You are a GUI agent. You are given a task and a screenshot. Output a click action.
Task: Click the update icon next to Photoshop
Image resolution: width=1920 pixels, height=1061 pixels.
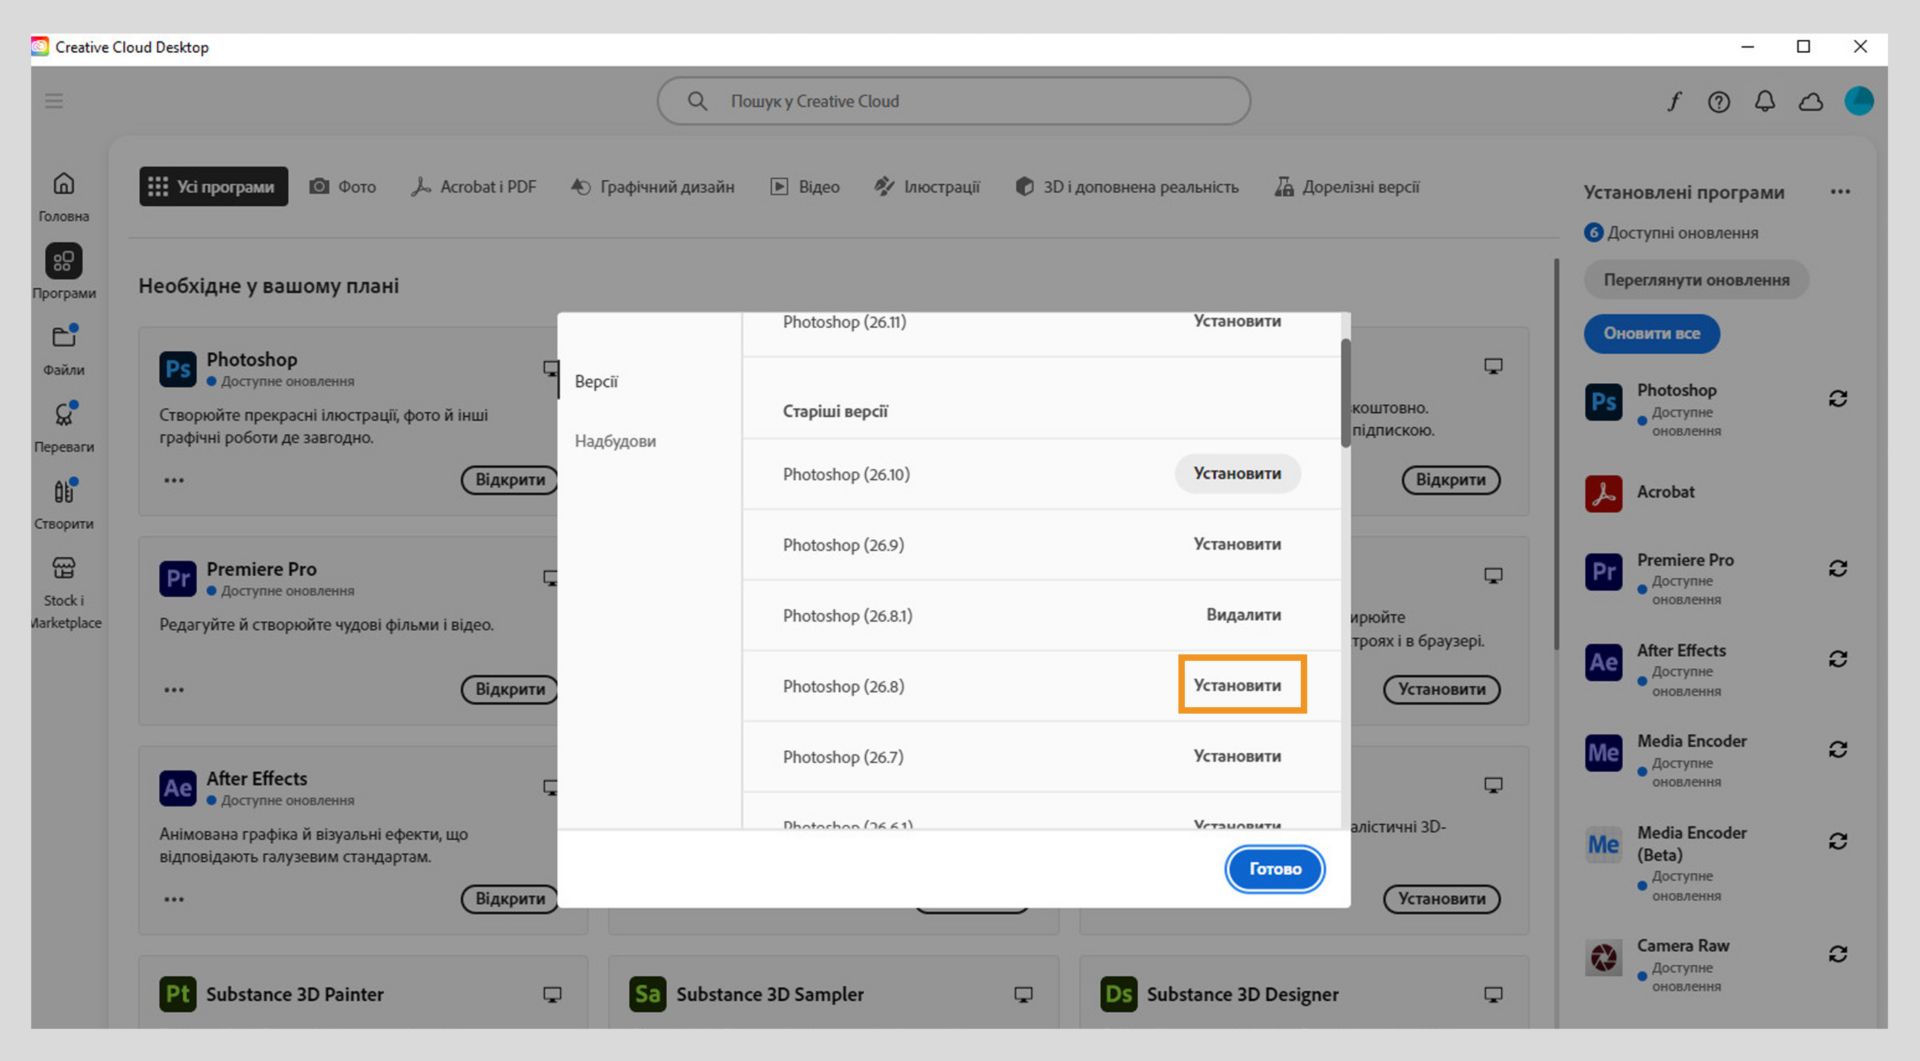[1838, 399]
